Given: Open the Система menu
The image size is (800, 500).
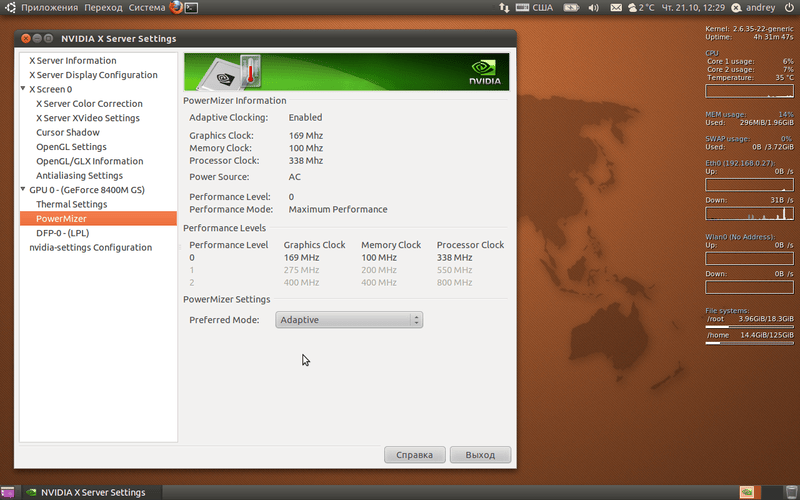Looking at the screenshot, I should (x=146, y=7).
